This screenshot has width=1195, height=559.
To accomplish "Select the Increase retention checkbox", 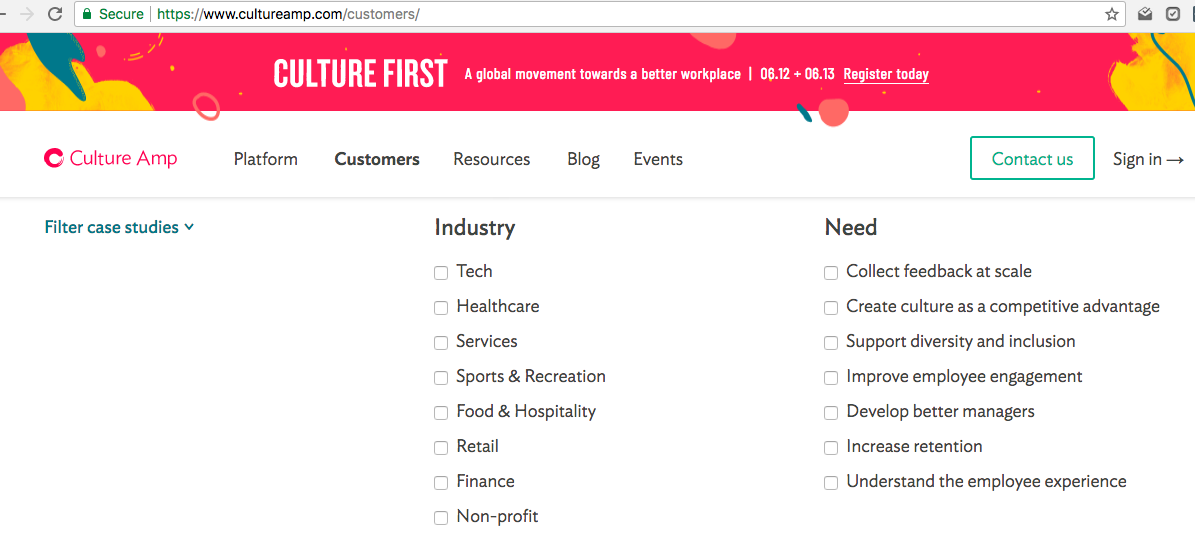I will 831,448.
